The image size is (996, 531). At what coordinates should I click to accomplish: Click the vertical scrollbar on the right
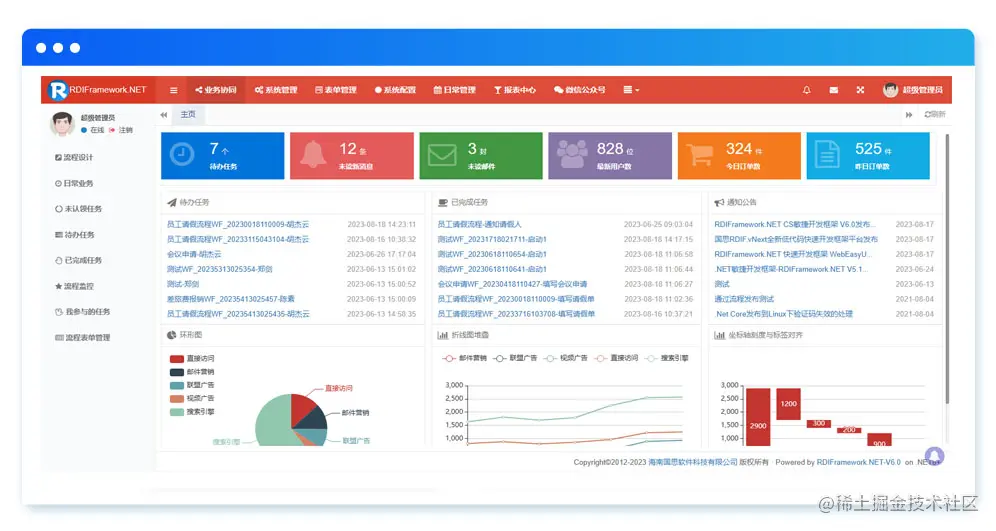(946, 268)
